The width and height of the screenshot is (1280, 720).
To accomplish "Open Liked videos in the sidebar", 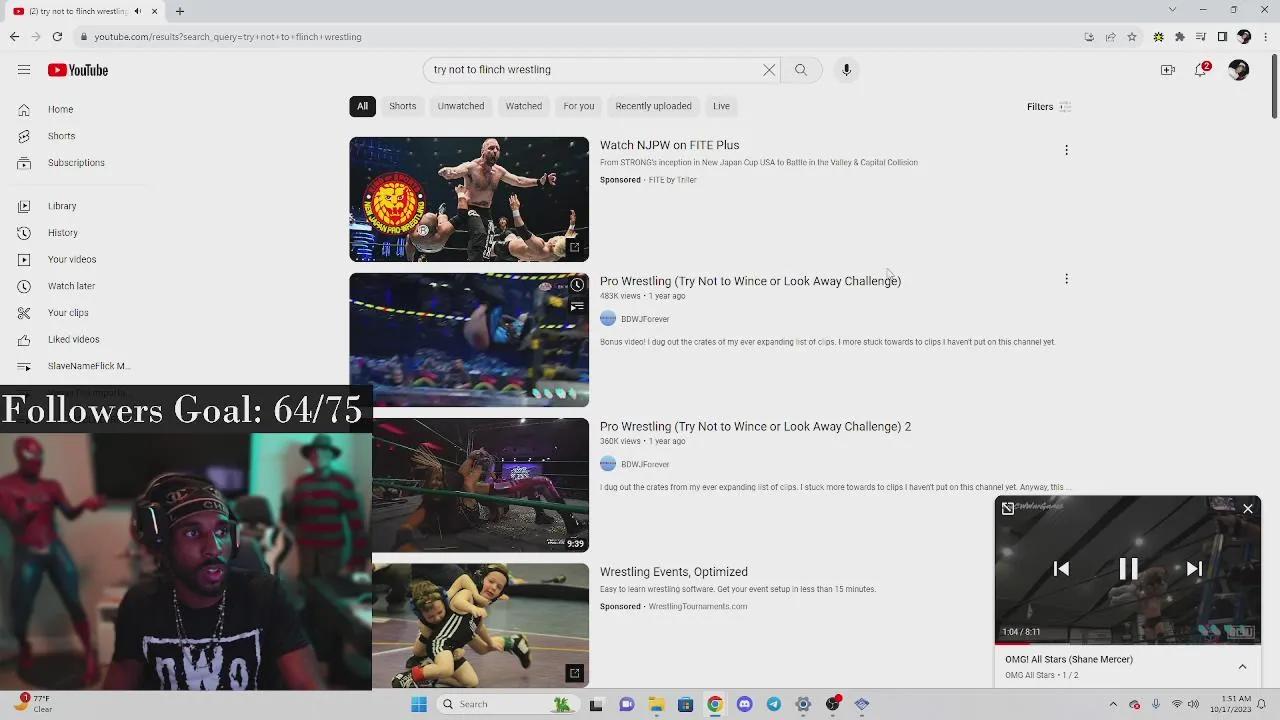I will (73, 340).
